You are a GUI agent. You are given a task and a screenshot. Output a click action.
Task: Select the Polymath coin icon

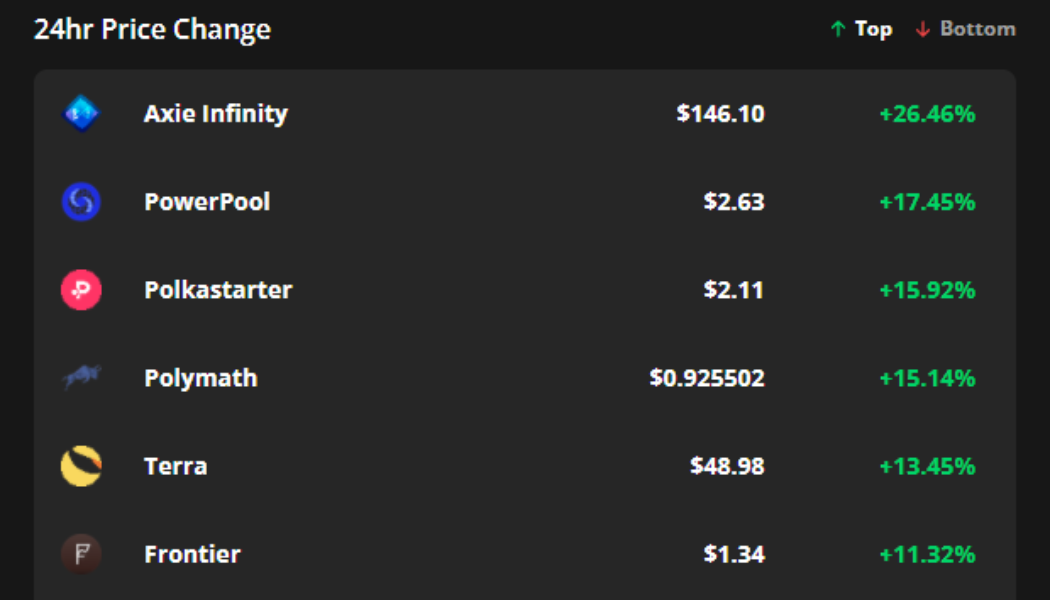[81, 377]
